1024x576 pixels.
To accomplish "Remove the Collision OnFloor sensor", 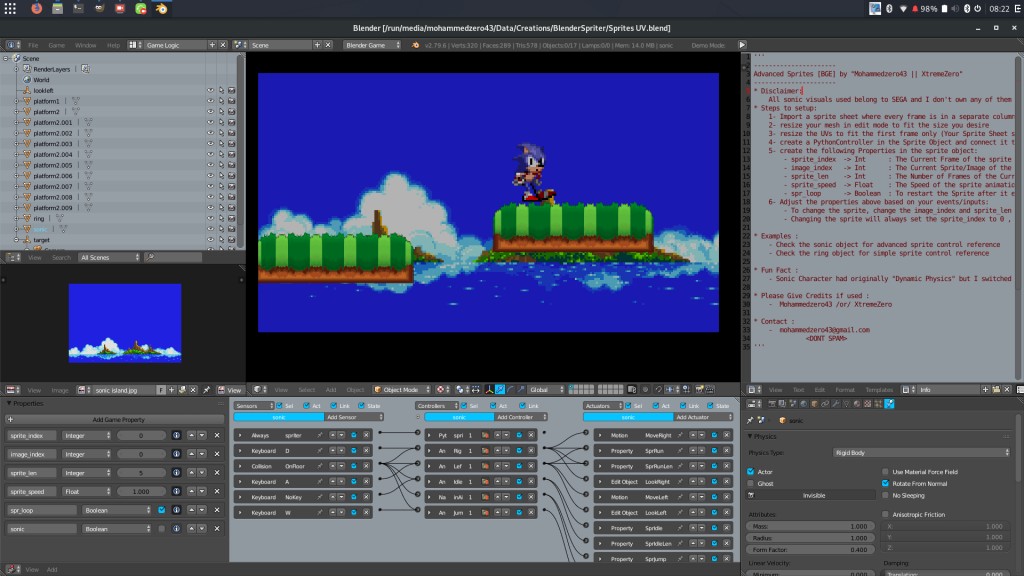I will click(366, 466).
